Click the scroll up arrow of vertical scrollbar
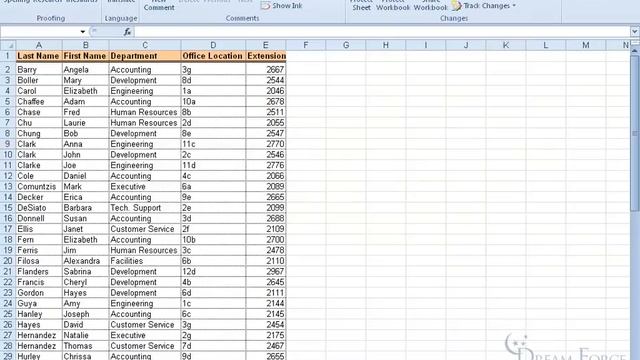This screenshot has width=640, height=360. [x=635, y=50]
